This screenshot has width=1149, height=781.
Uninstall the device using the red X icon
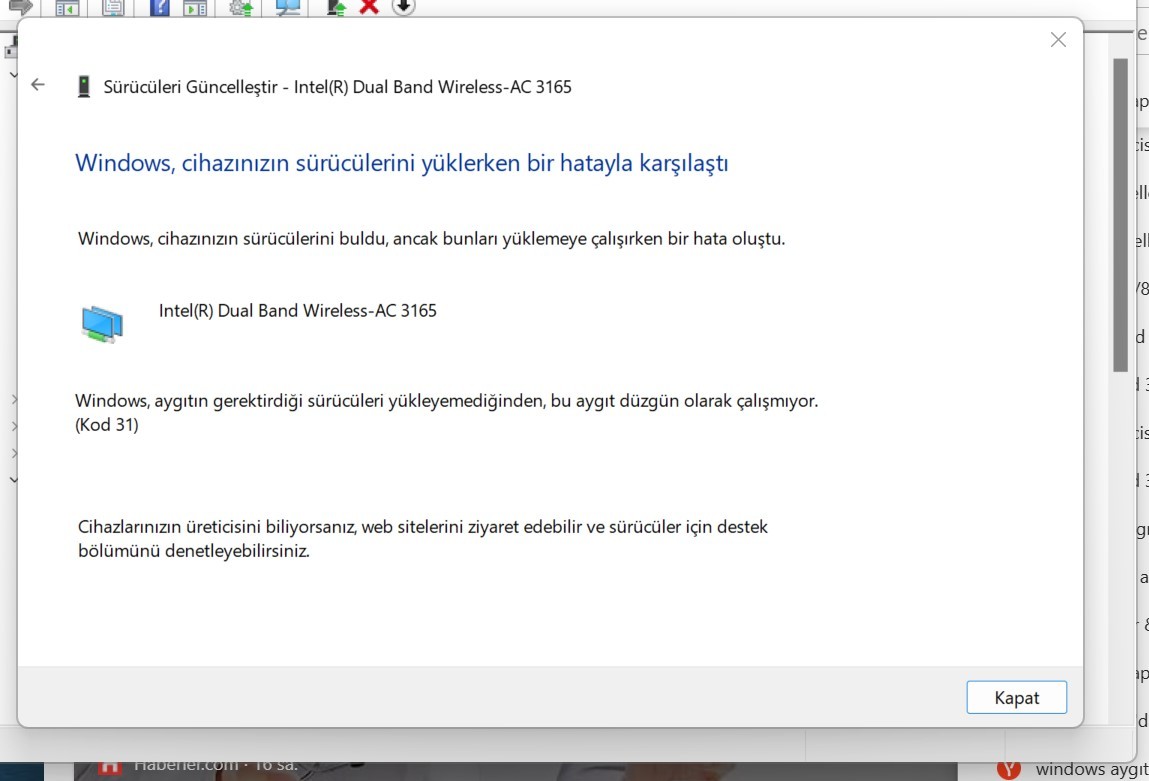[x=369, y=7]
